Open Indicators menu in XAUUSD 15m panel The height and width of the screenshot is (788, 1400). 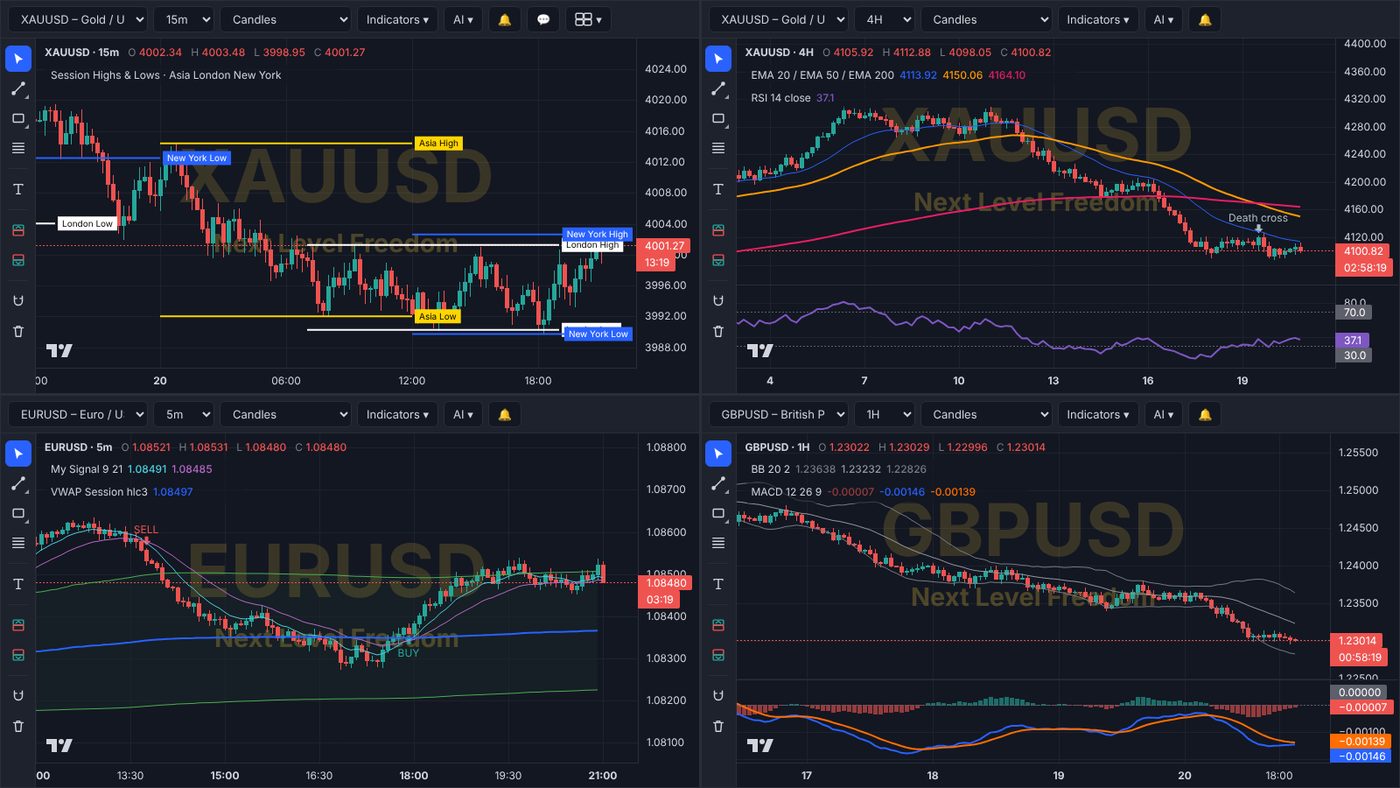[x=398, y=19]
